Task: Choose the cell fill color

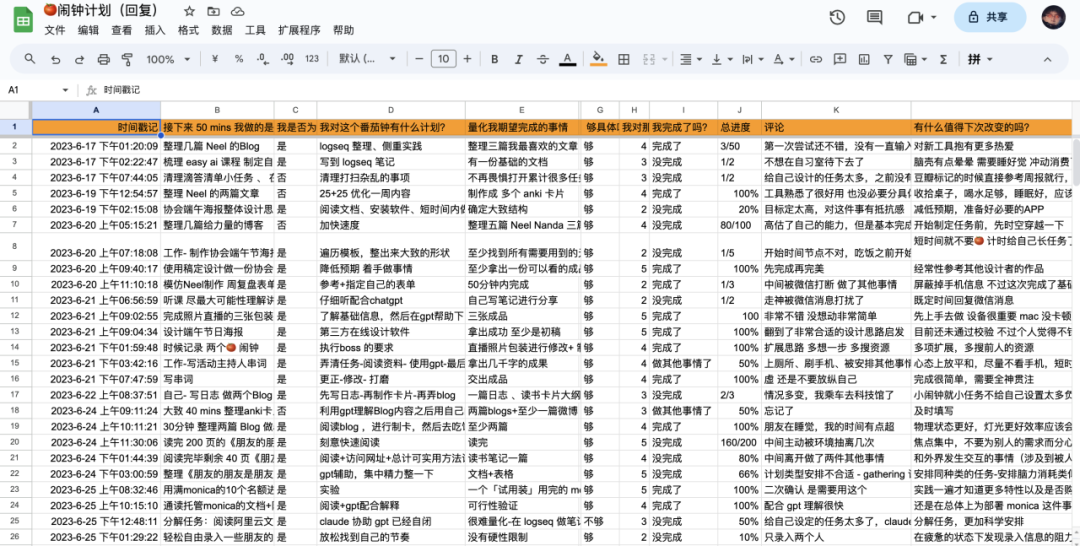Action: (599, 59)
